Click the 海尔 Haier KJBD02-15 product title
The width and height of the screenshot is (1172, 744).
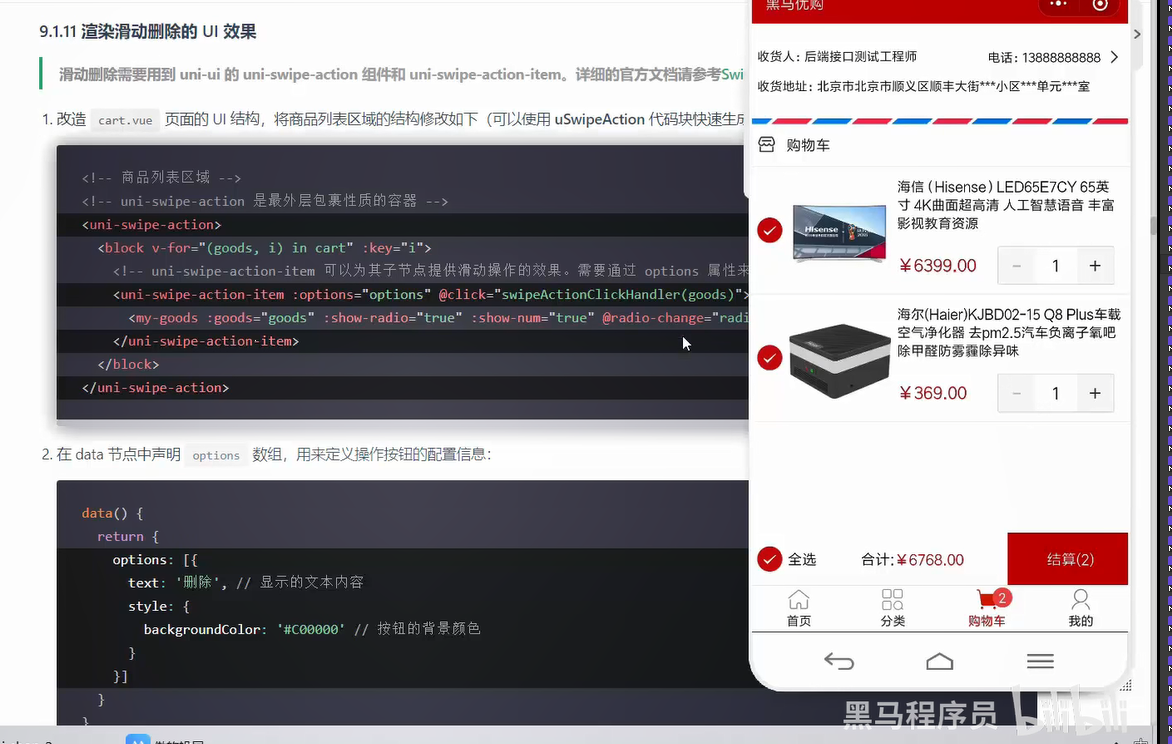[x=1008, y=333]
